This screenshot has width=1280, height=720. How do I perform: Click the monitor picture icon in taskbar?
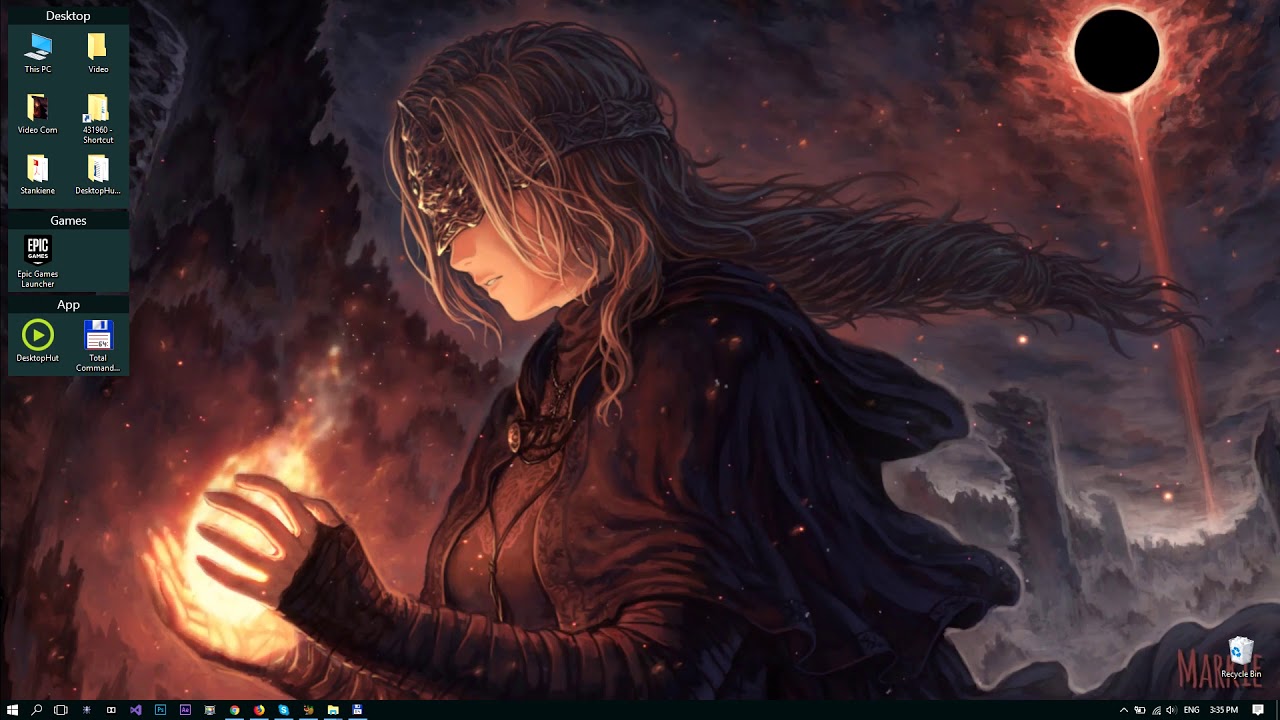(210, 710)
